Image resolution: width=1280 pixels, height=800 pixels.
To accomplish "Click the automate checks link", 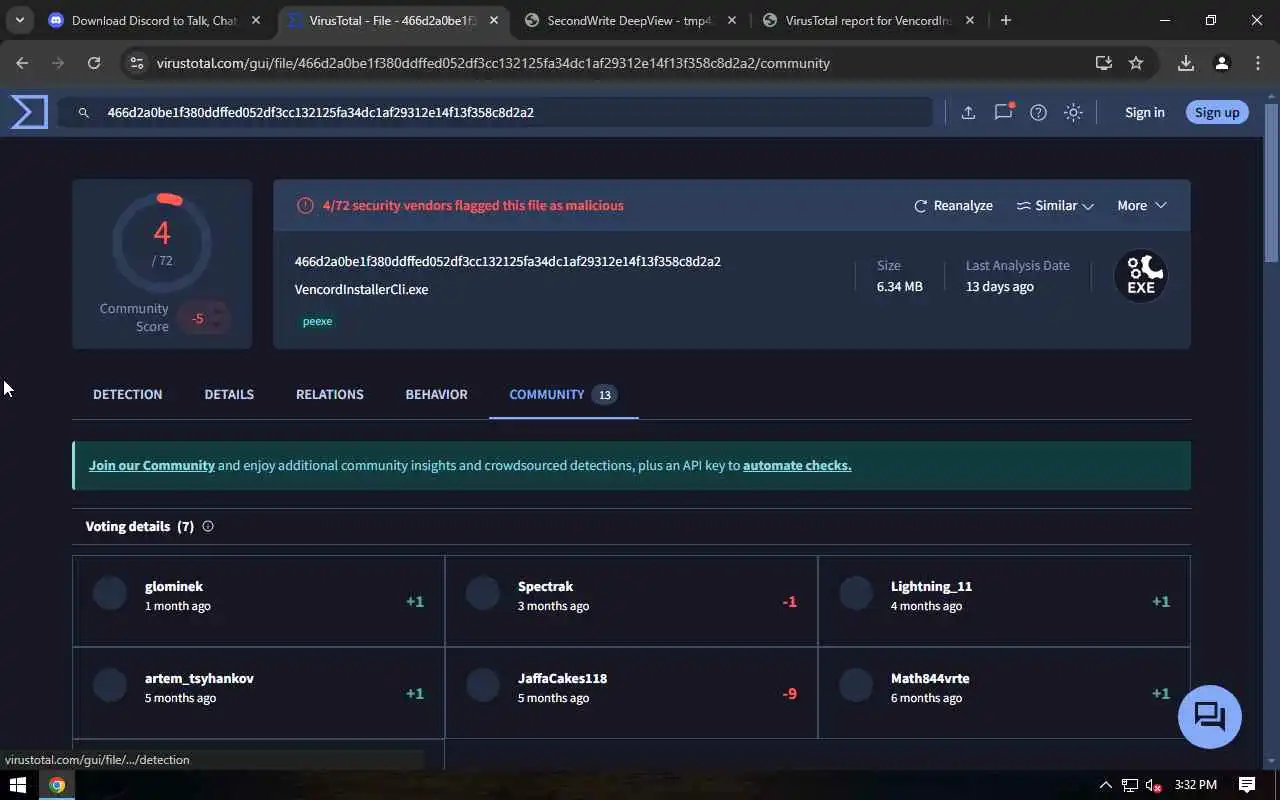I will pyautogui.click(x=797, y=465).
